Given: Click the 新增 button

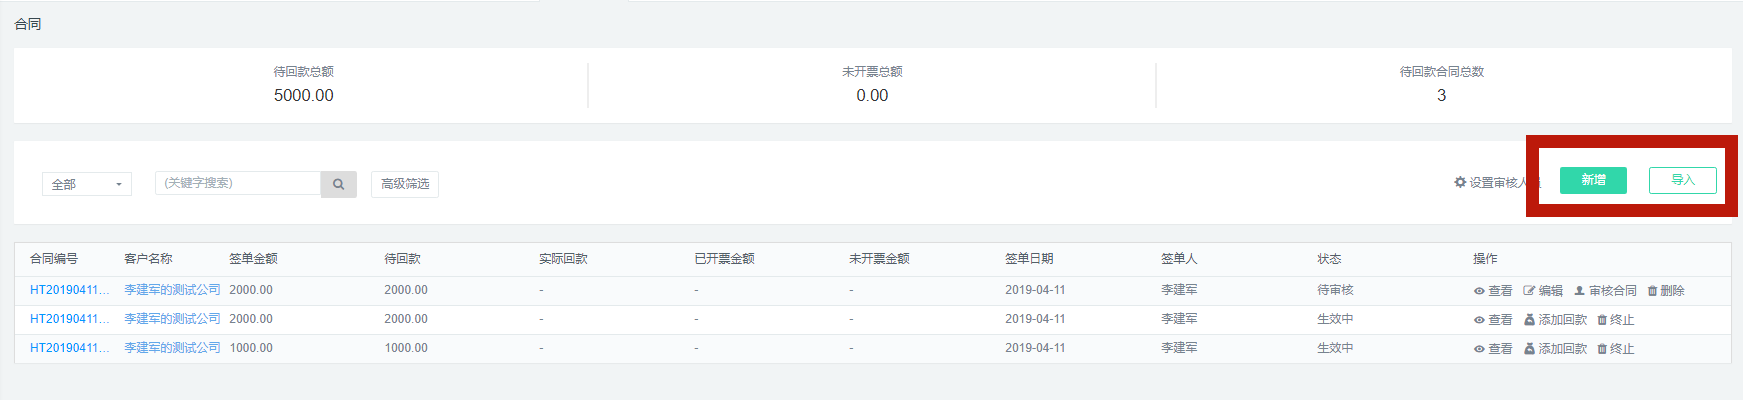Looking at the screenshot, I should point(1593,180).
